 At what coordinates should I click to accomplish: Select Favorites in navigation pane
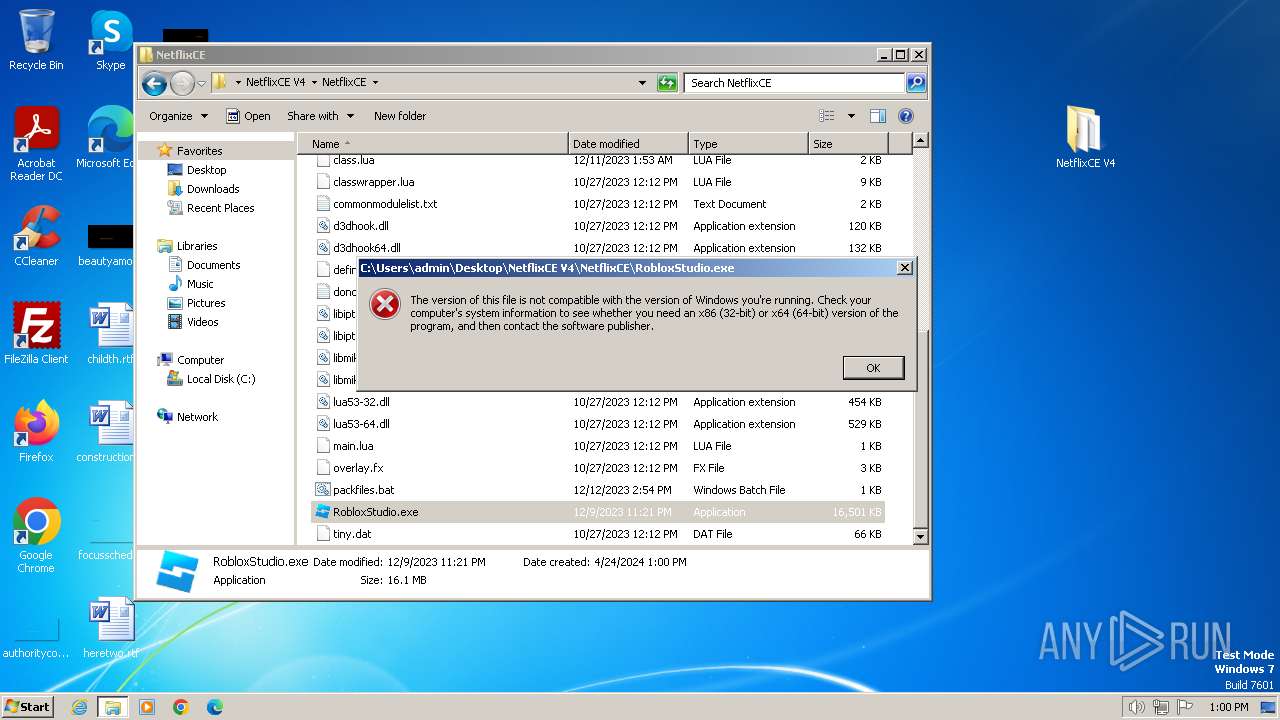click(199, 151)
